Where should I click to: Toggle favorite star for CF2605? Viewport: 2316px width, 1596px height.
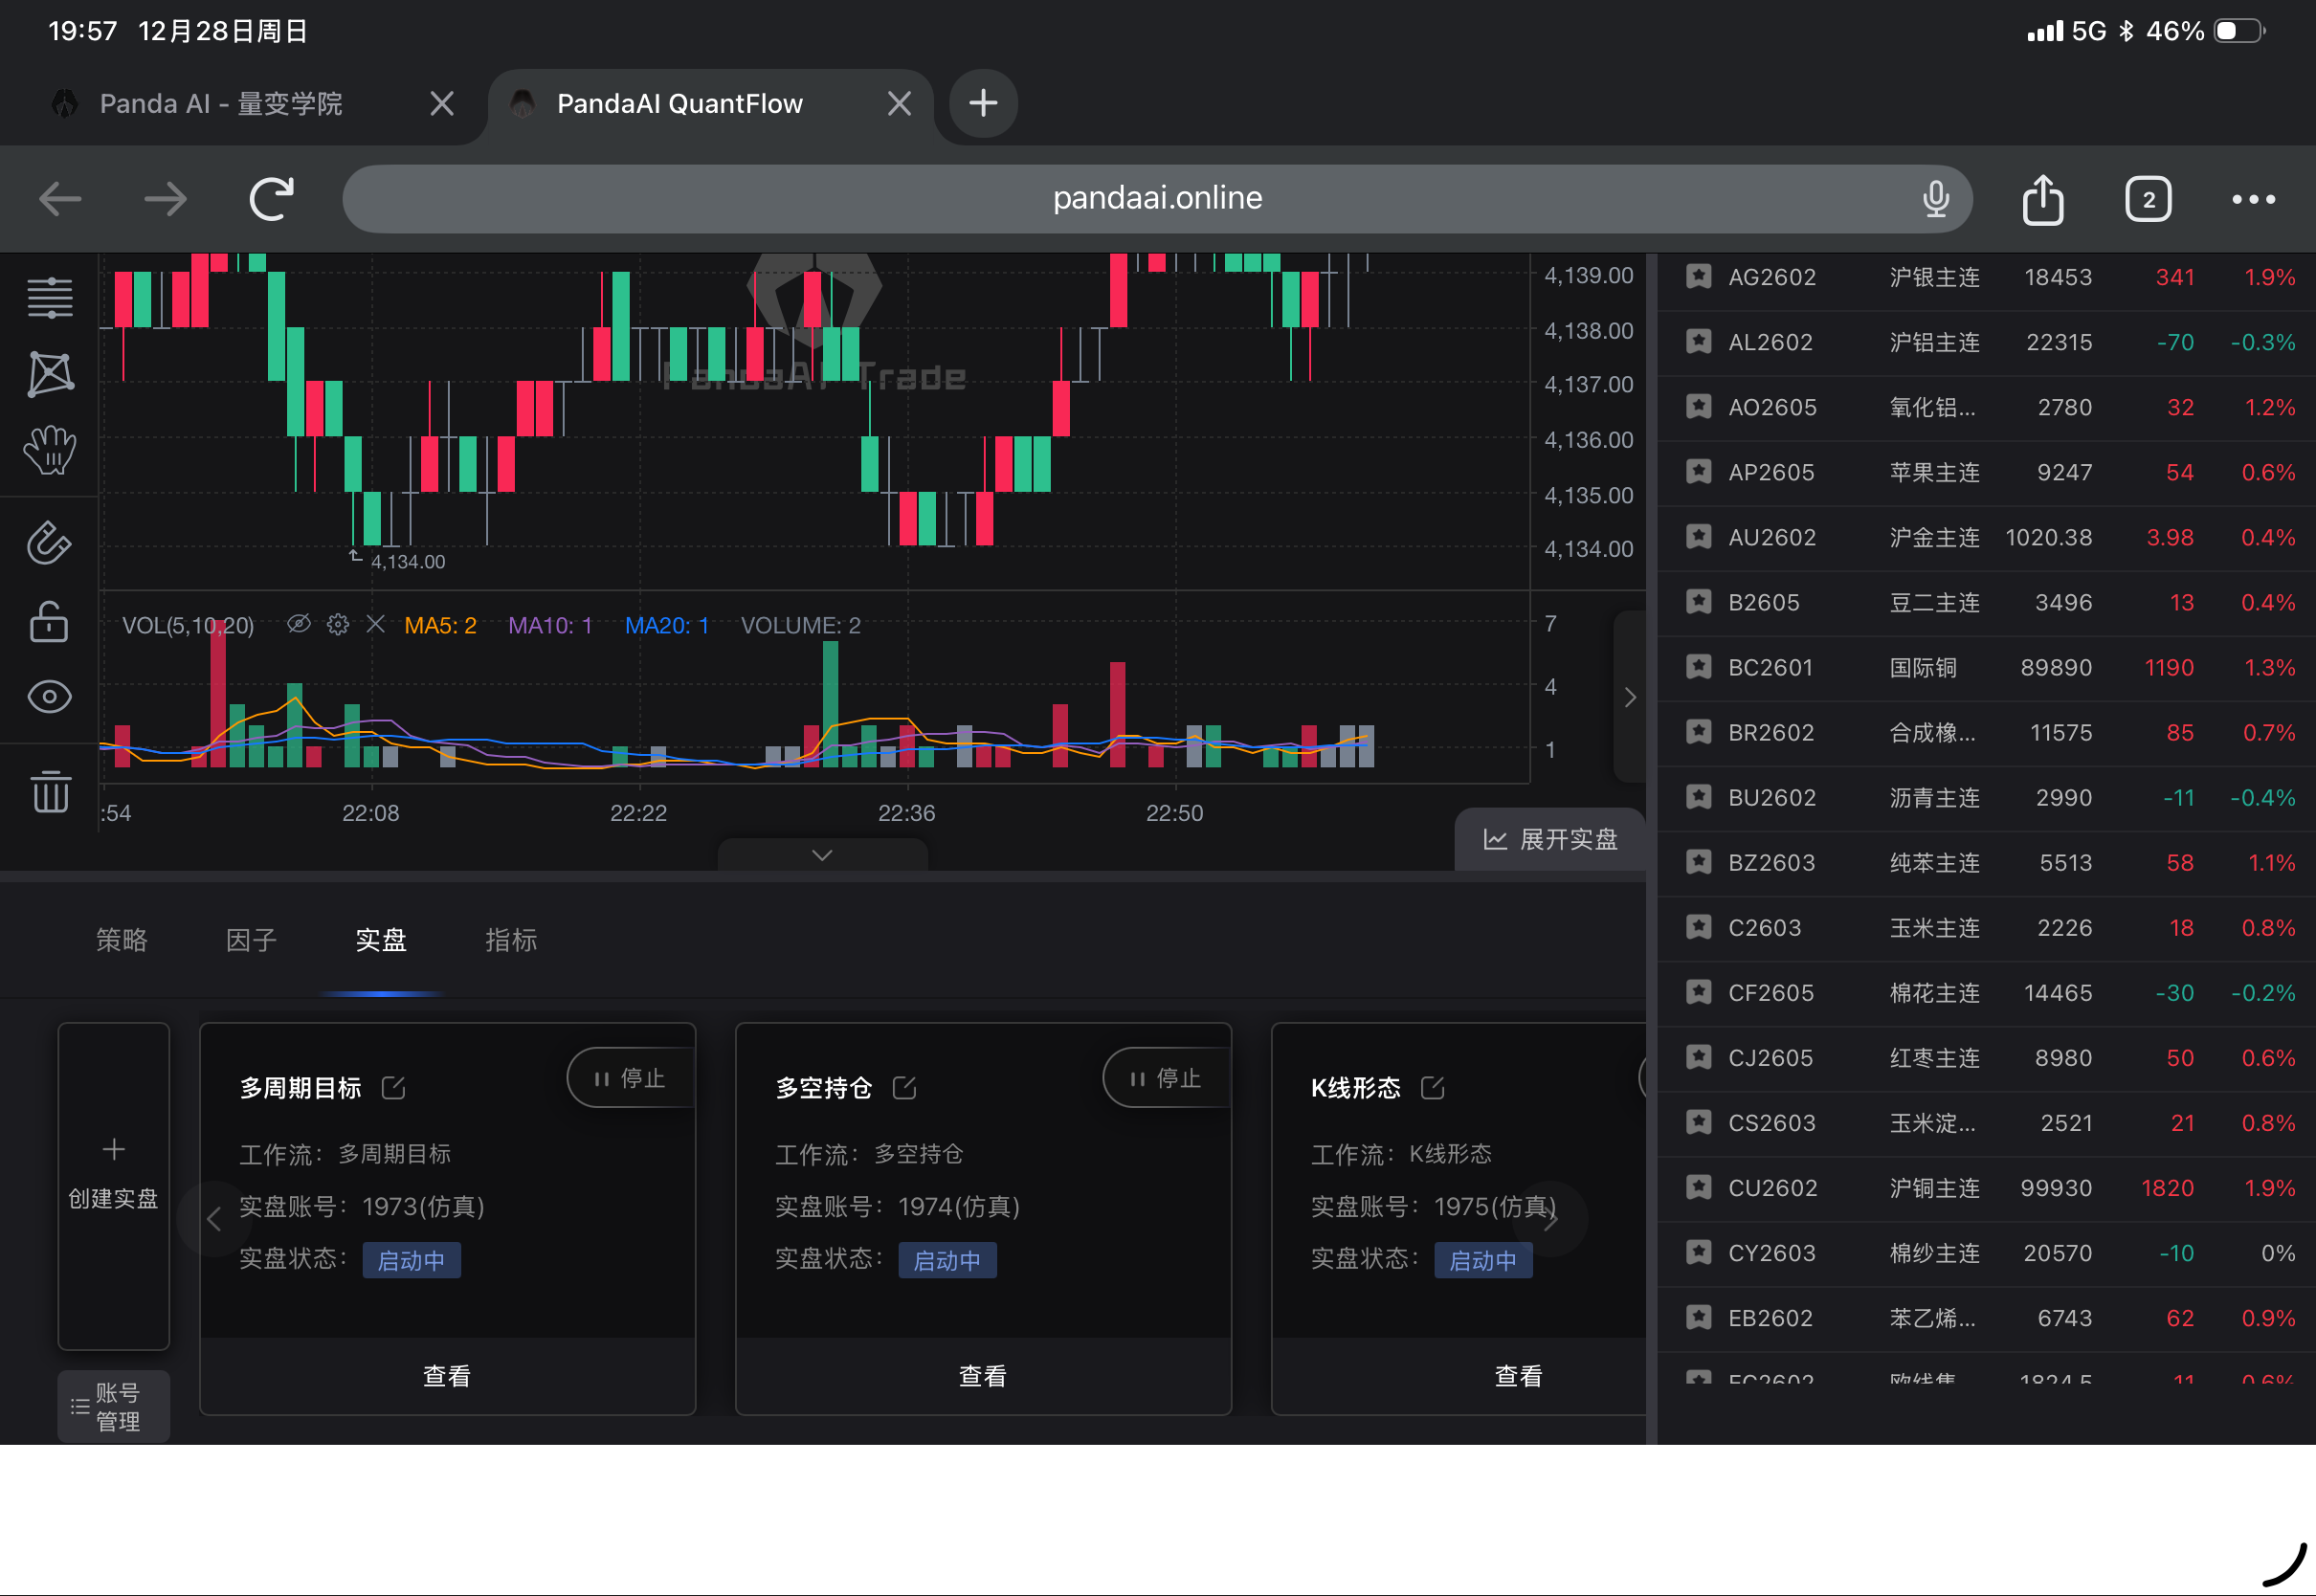(x=1698, y=992)
